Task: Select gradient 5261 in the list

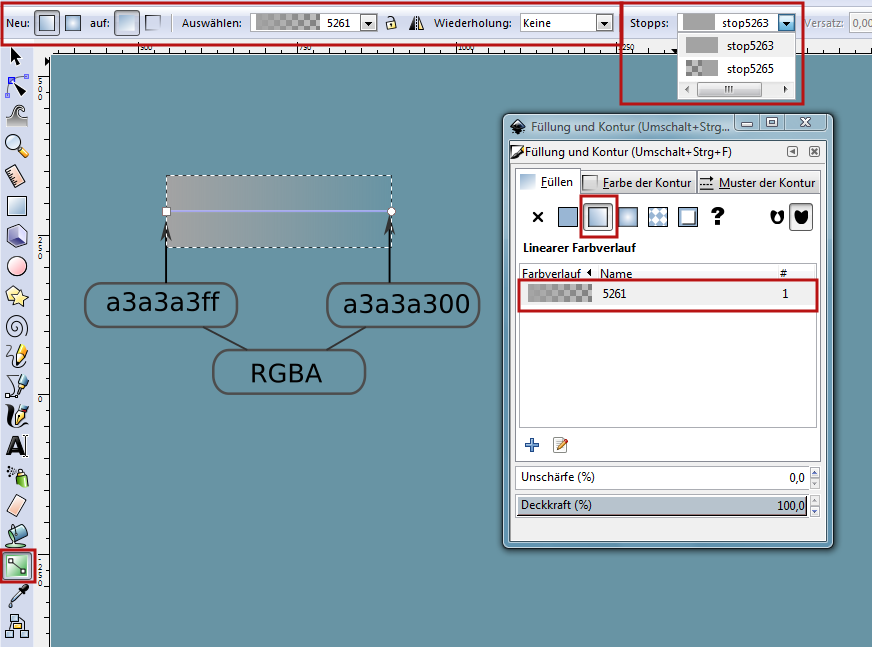Action: [x=667, y=294]
